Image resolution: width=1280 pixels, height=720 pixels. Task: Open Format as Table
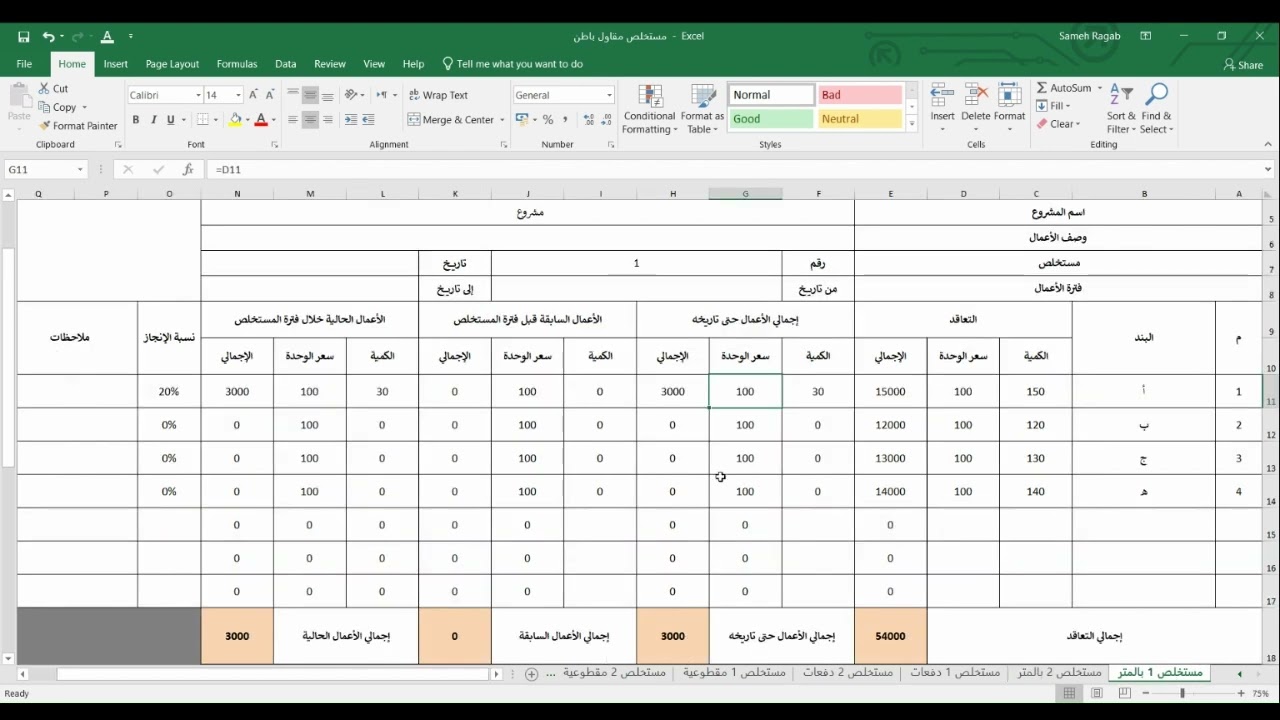tap(702, 109)
